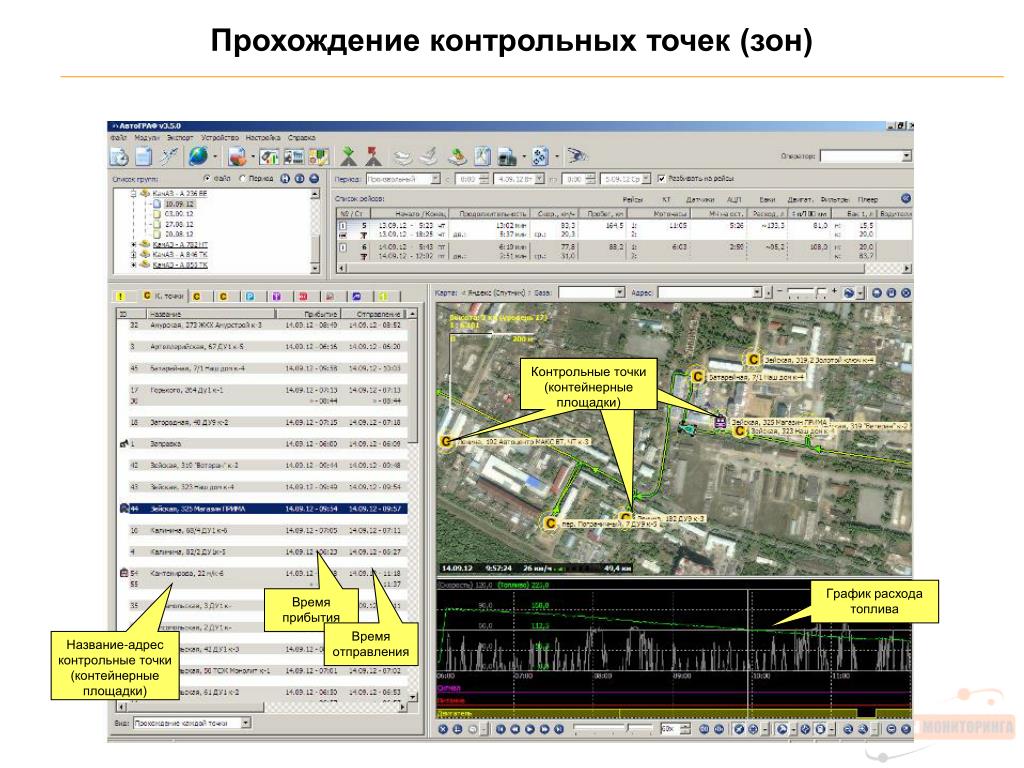1024x768 pixels.
Task: Sort by the Название column header
Action: (211, 314)
